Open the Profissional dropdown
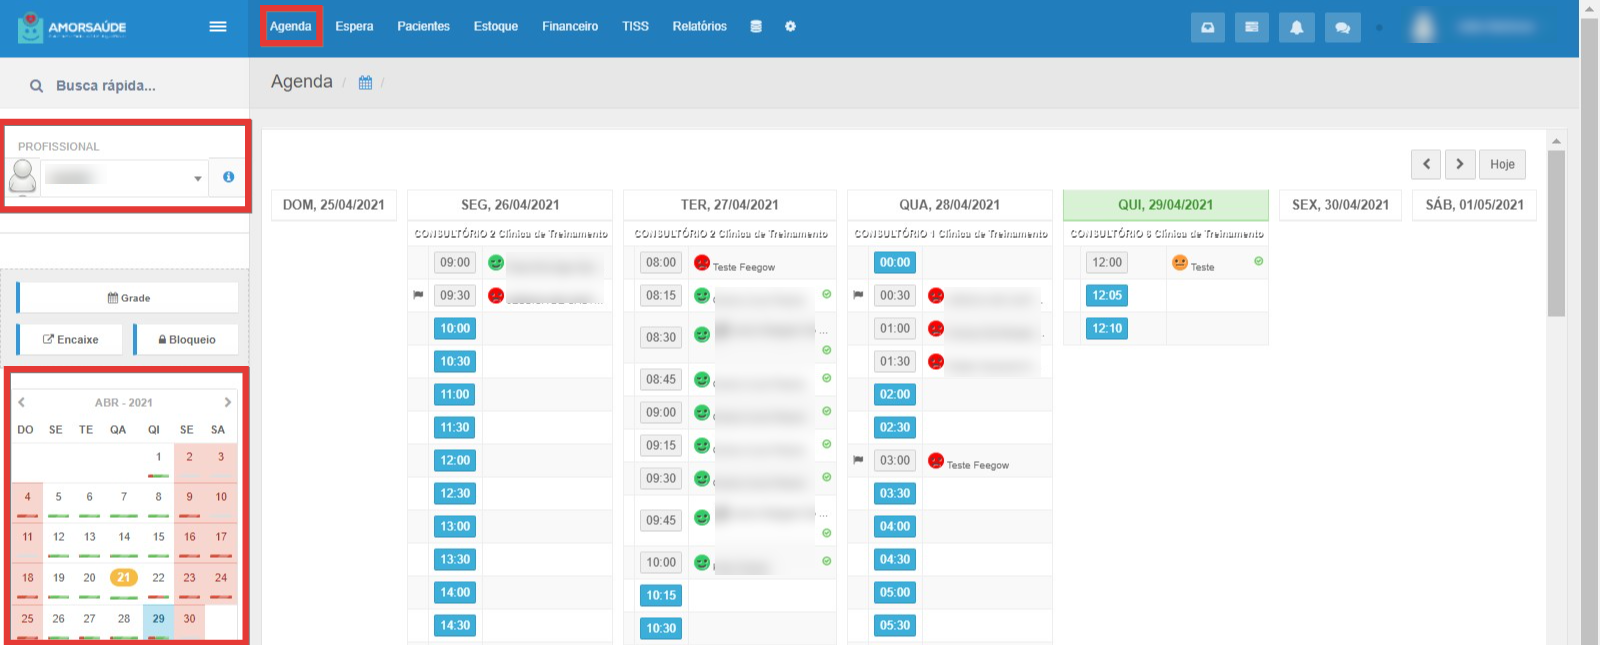Screen dimensions: 1600x645 [x=124, y=177]
